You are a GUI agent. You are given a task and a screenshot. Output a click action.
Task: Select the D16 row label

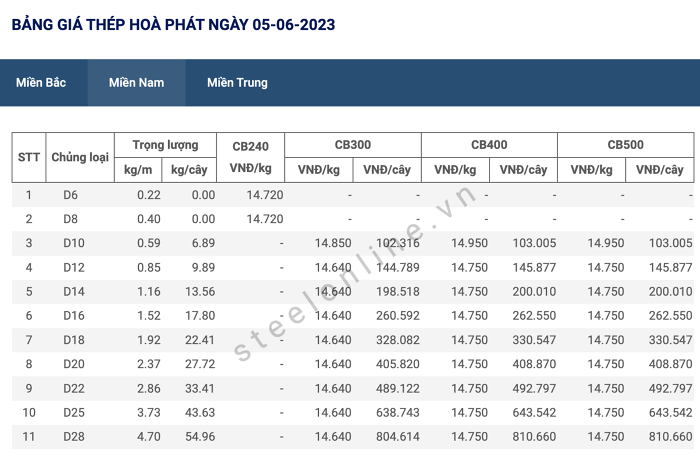pos(74,316)
